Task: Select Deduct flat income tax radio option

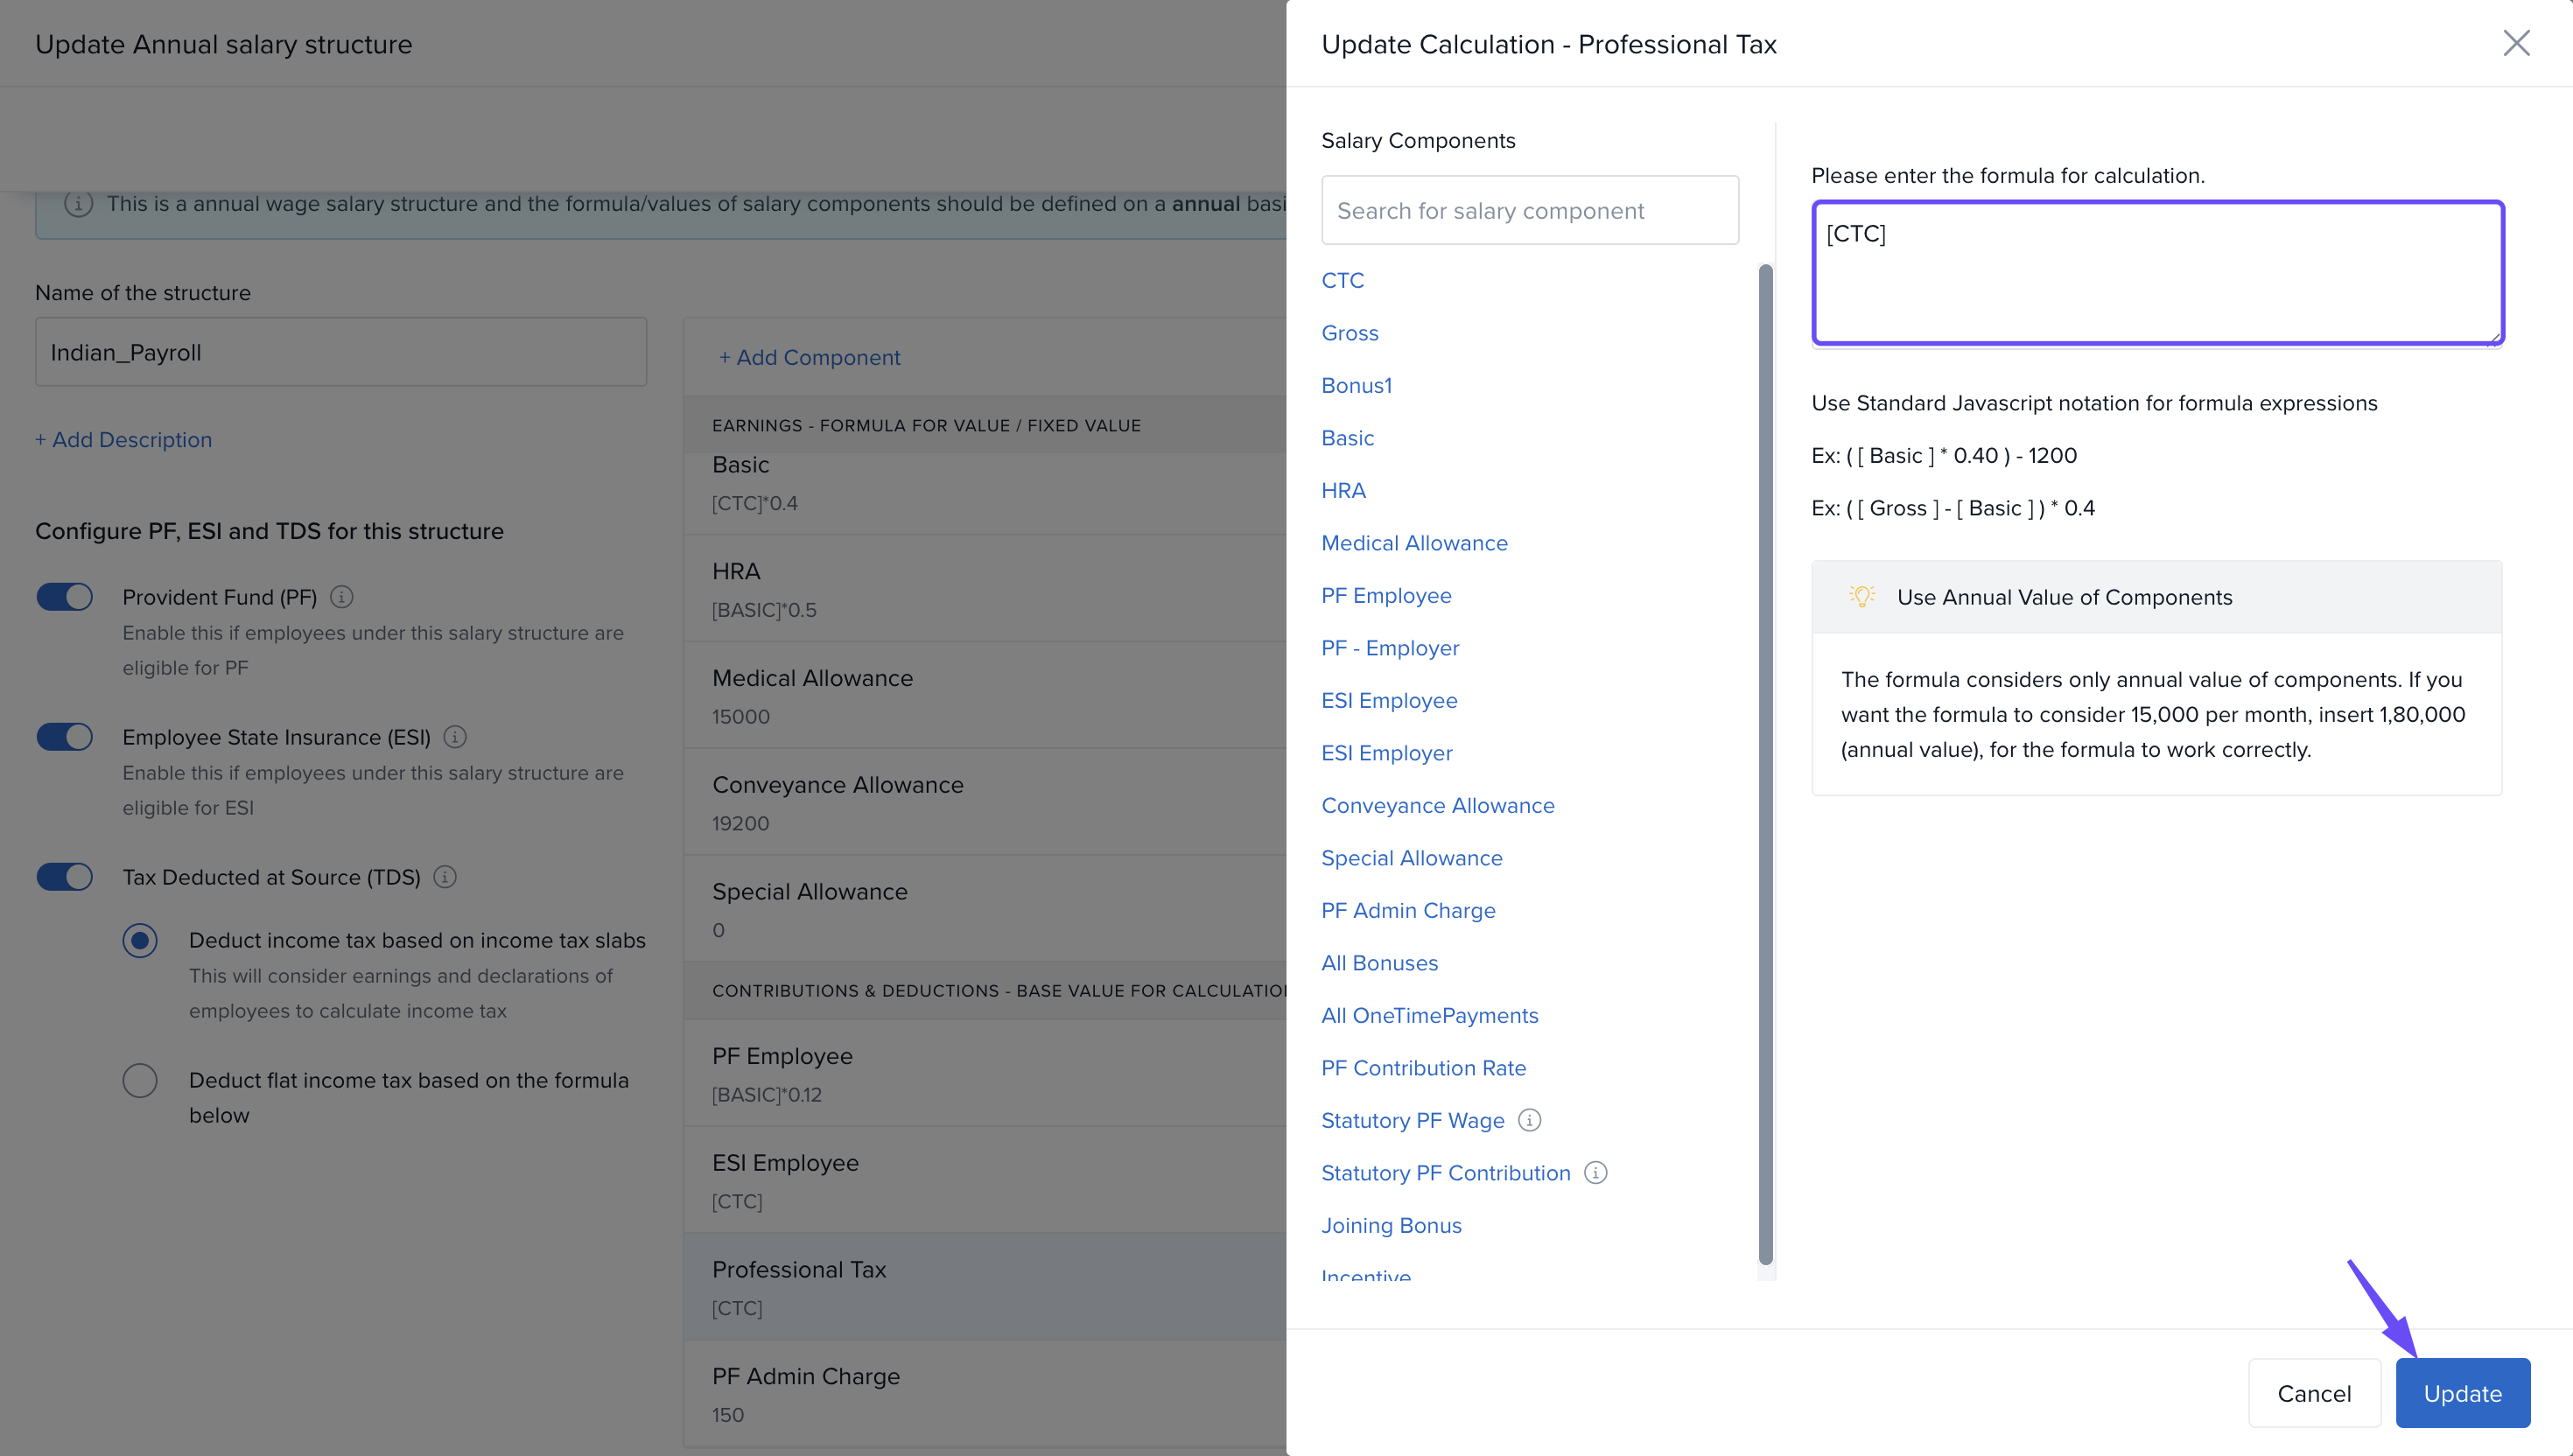Action: [140, 1080]
